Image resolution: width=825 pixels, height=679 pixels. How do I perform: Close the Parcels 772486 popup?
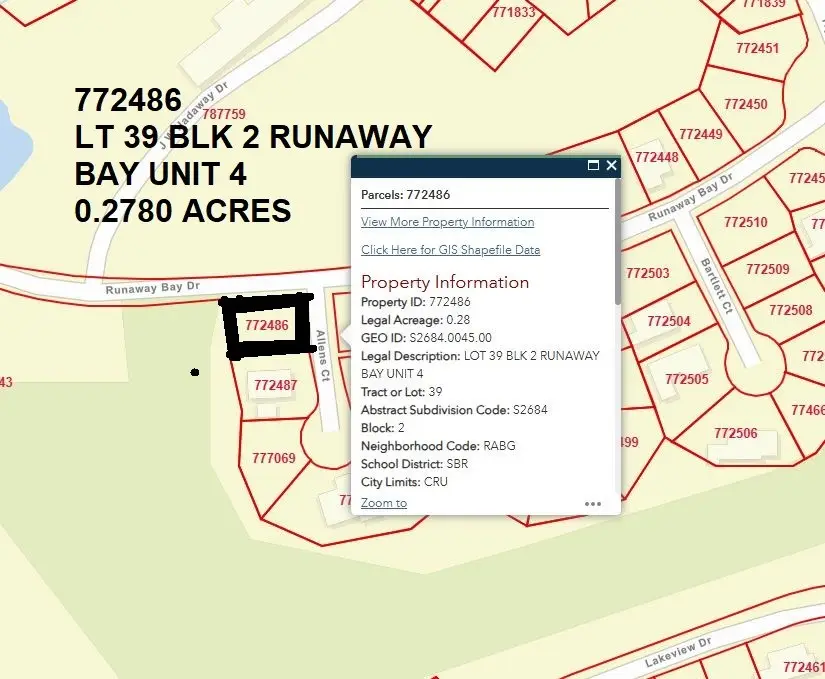pyautogui.click(x=611, y=166)
